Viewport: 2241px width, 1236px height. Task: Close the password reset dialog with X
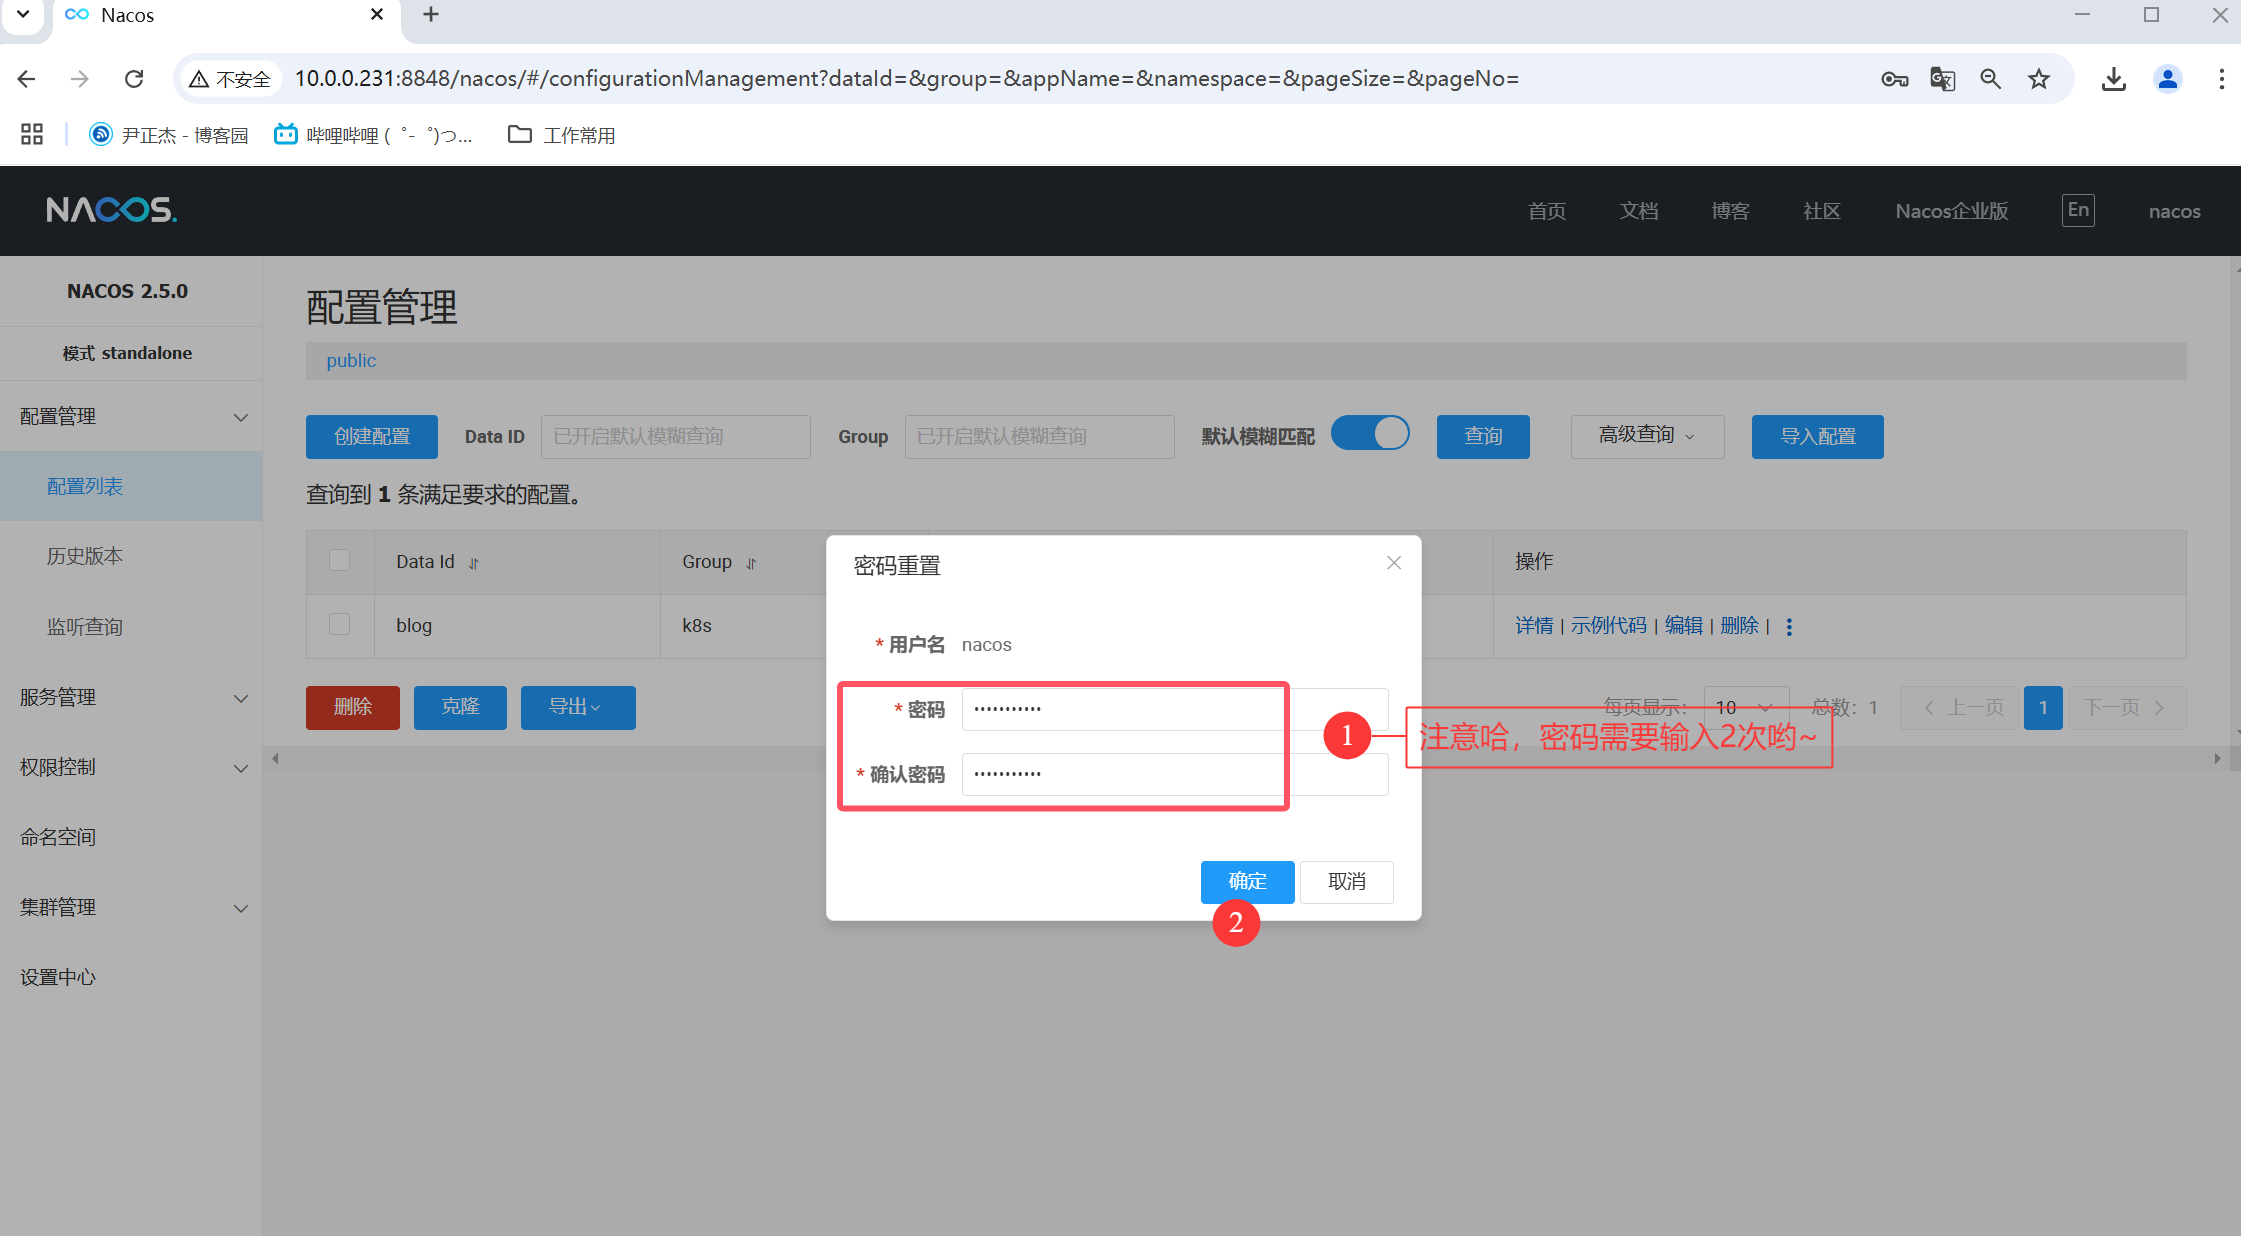pos(1394,563)
